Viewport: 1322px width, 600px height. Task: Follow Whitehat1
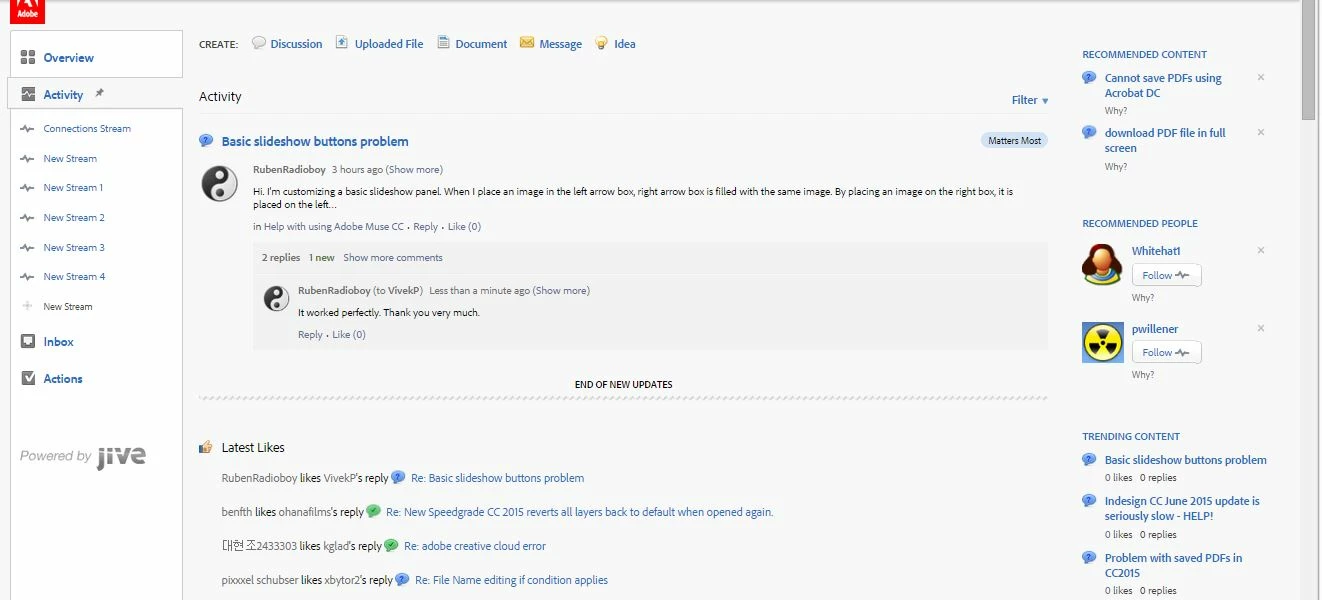point(1166,275)
